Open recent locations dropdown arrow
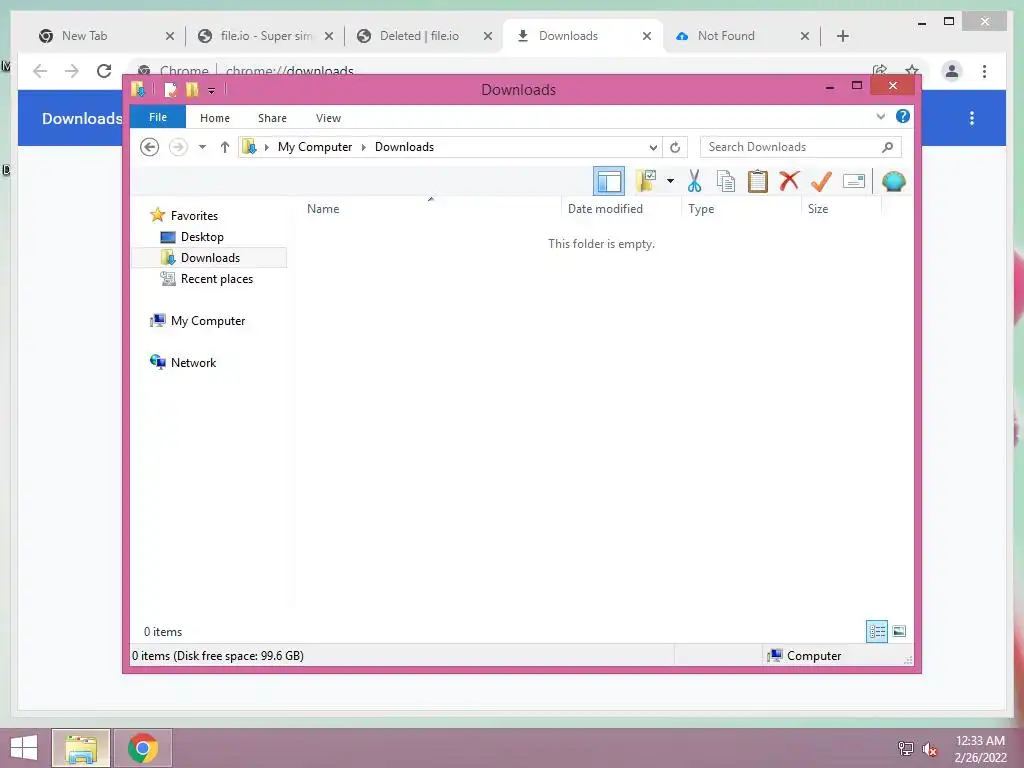Screen dimensions: 1024x768 tap(202, 147)
